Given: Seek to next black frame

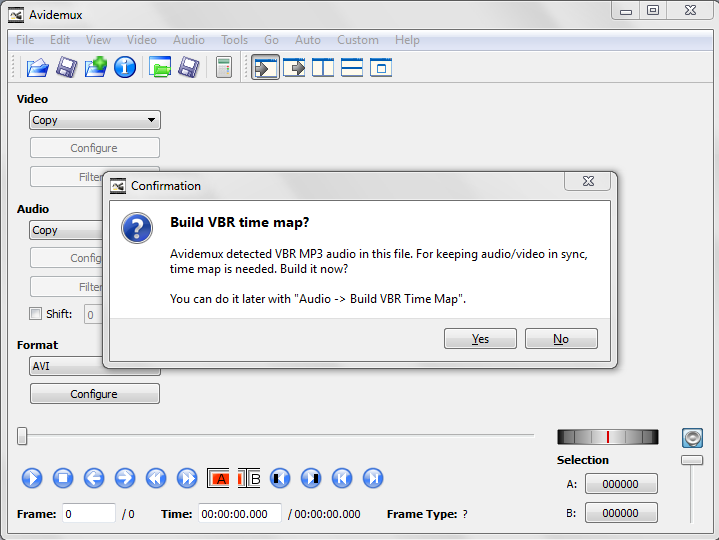Looking at the screenshot, I should (x=311, y=478).
